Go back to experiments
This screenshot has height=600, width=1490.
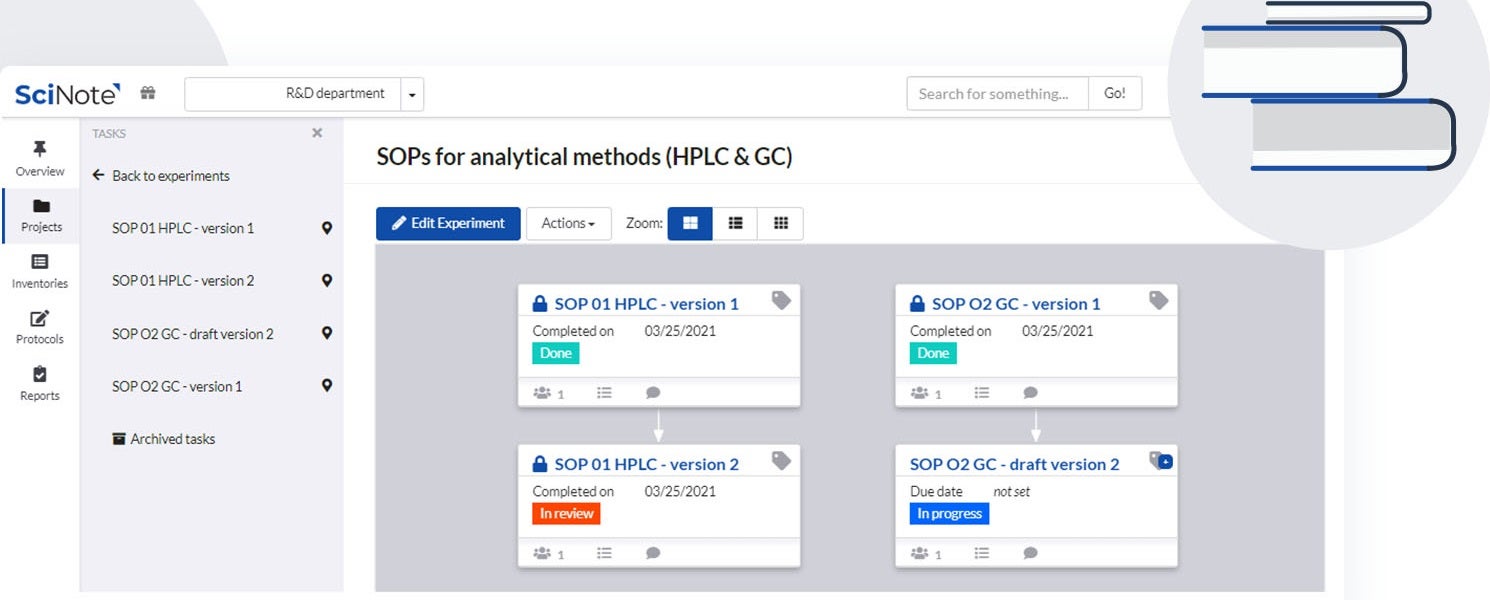click(x=161, y=176)
